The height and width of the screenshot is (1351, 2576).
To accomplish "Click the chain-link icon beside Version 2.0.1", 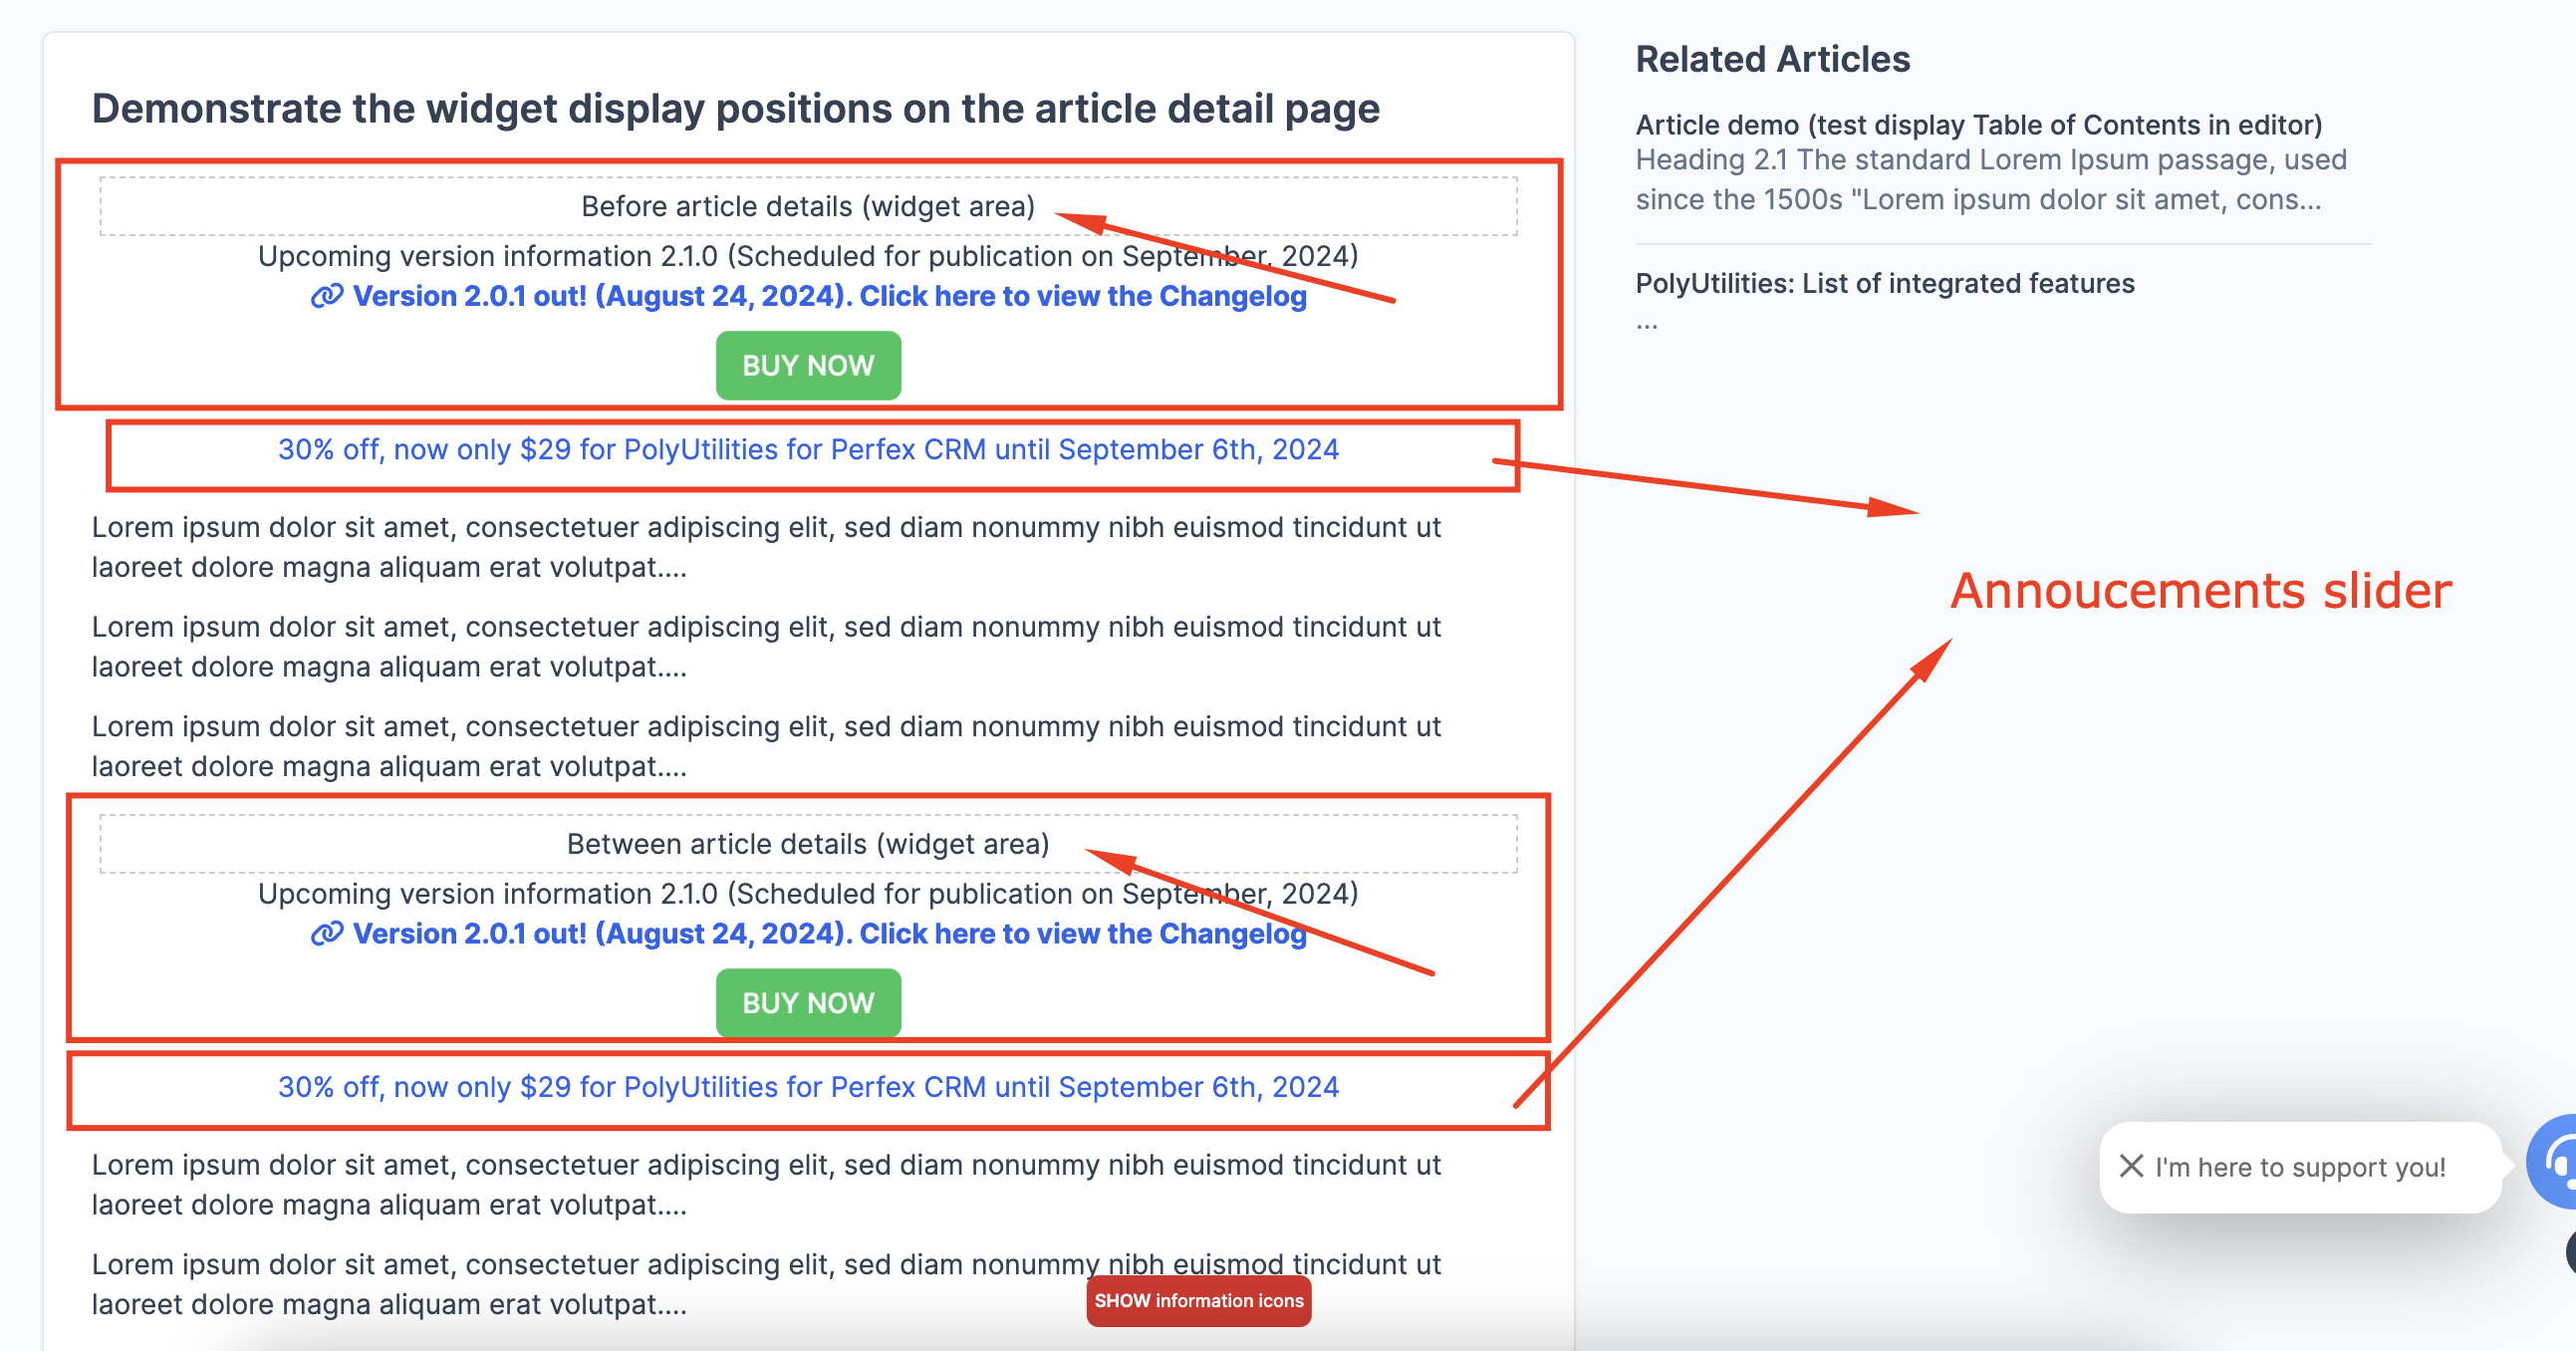I will pyautogui.click(x=325, y=296).
